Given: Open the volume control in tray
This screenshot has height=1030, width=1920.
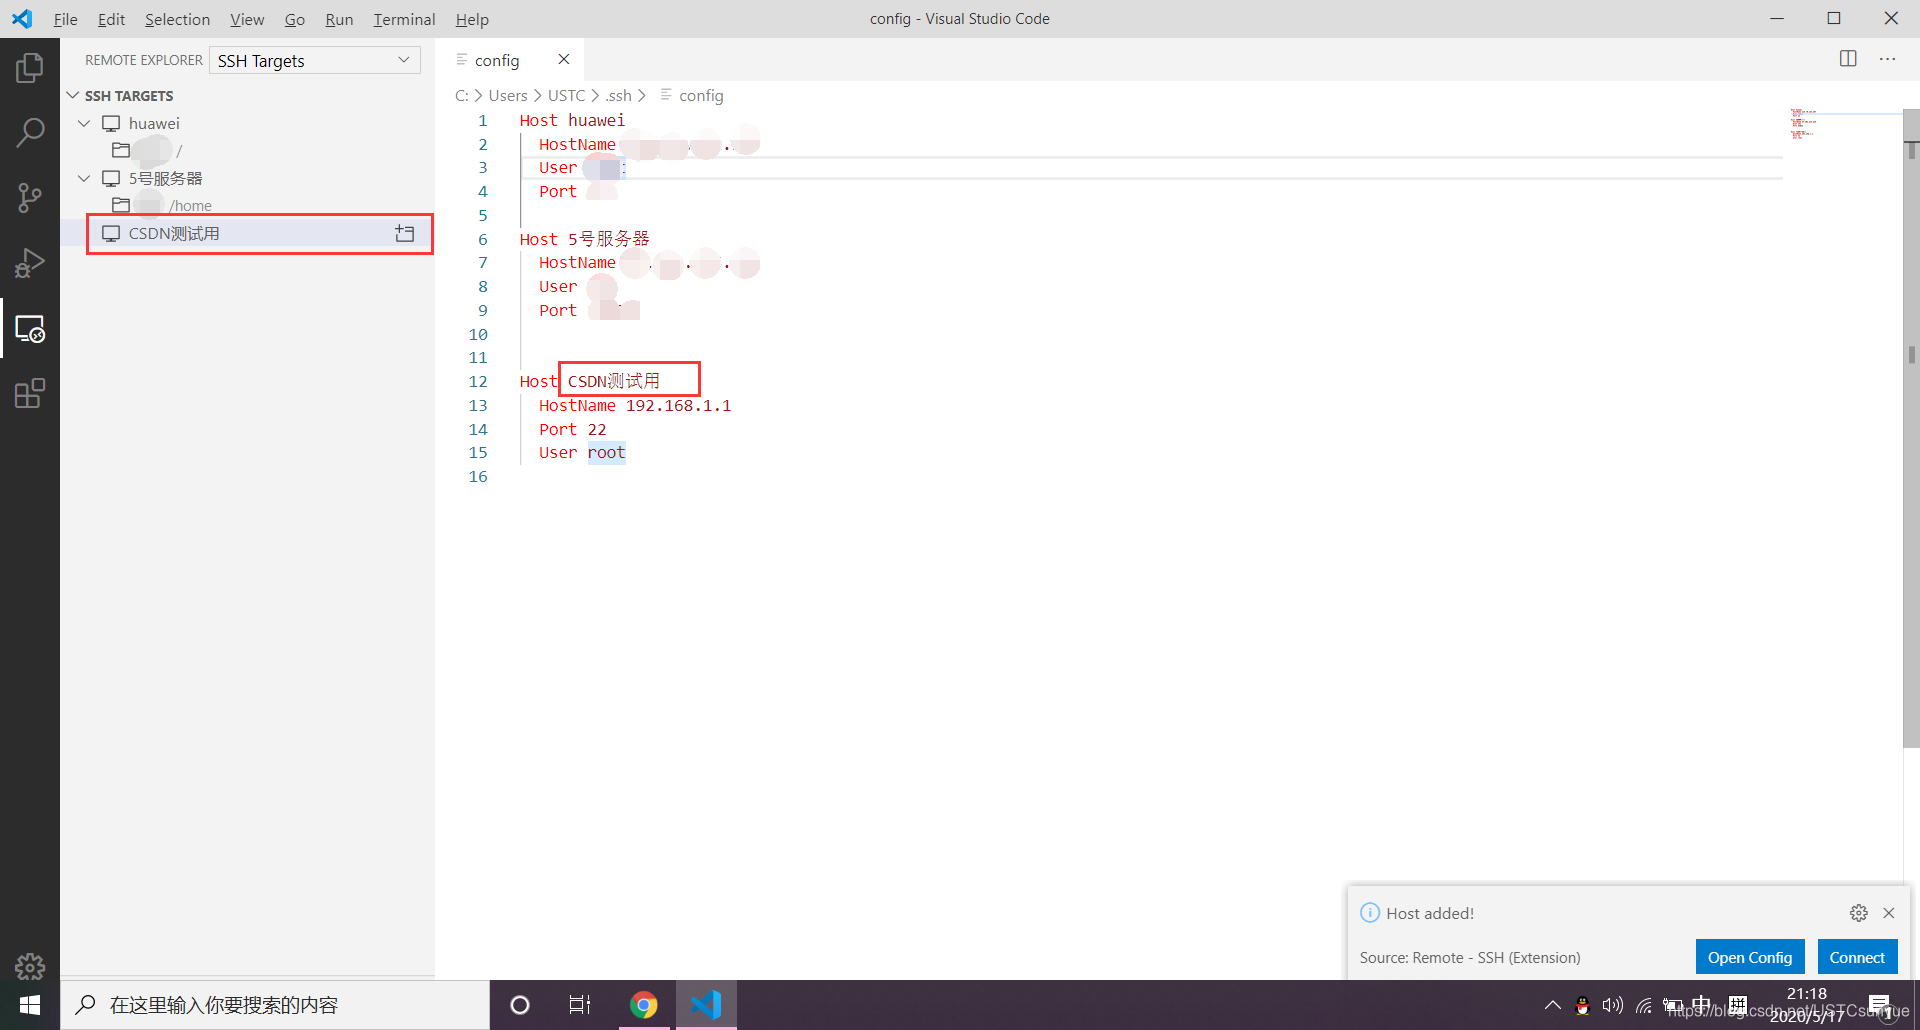Looking at the screenshot, I should (1612, 1005).
